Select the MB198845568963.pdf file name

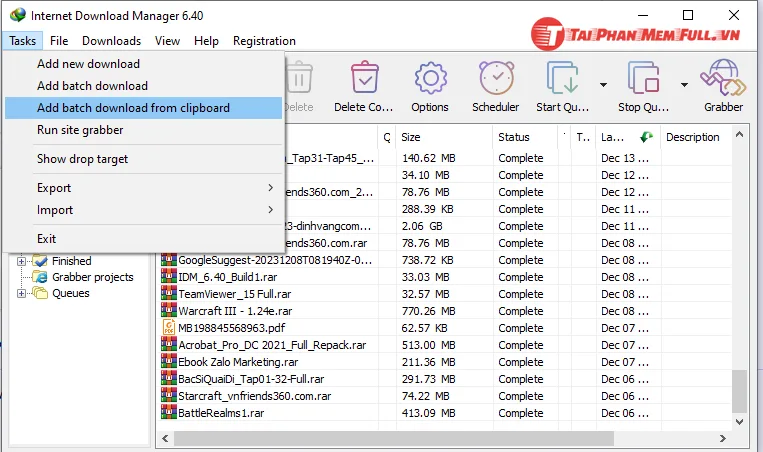click(x=232, y=328)
